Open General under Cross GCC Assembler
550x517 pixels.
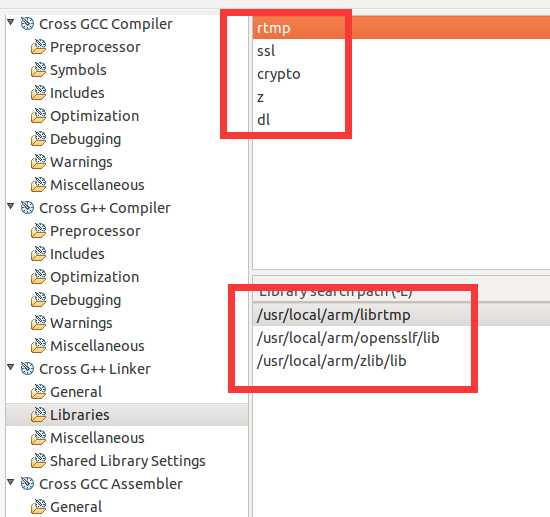point(76,507)
